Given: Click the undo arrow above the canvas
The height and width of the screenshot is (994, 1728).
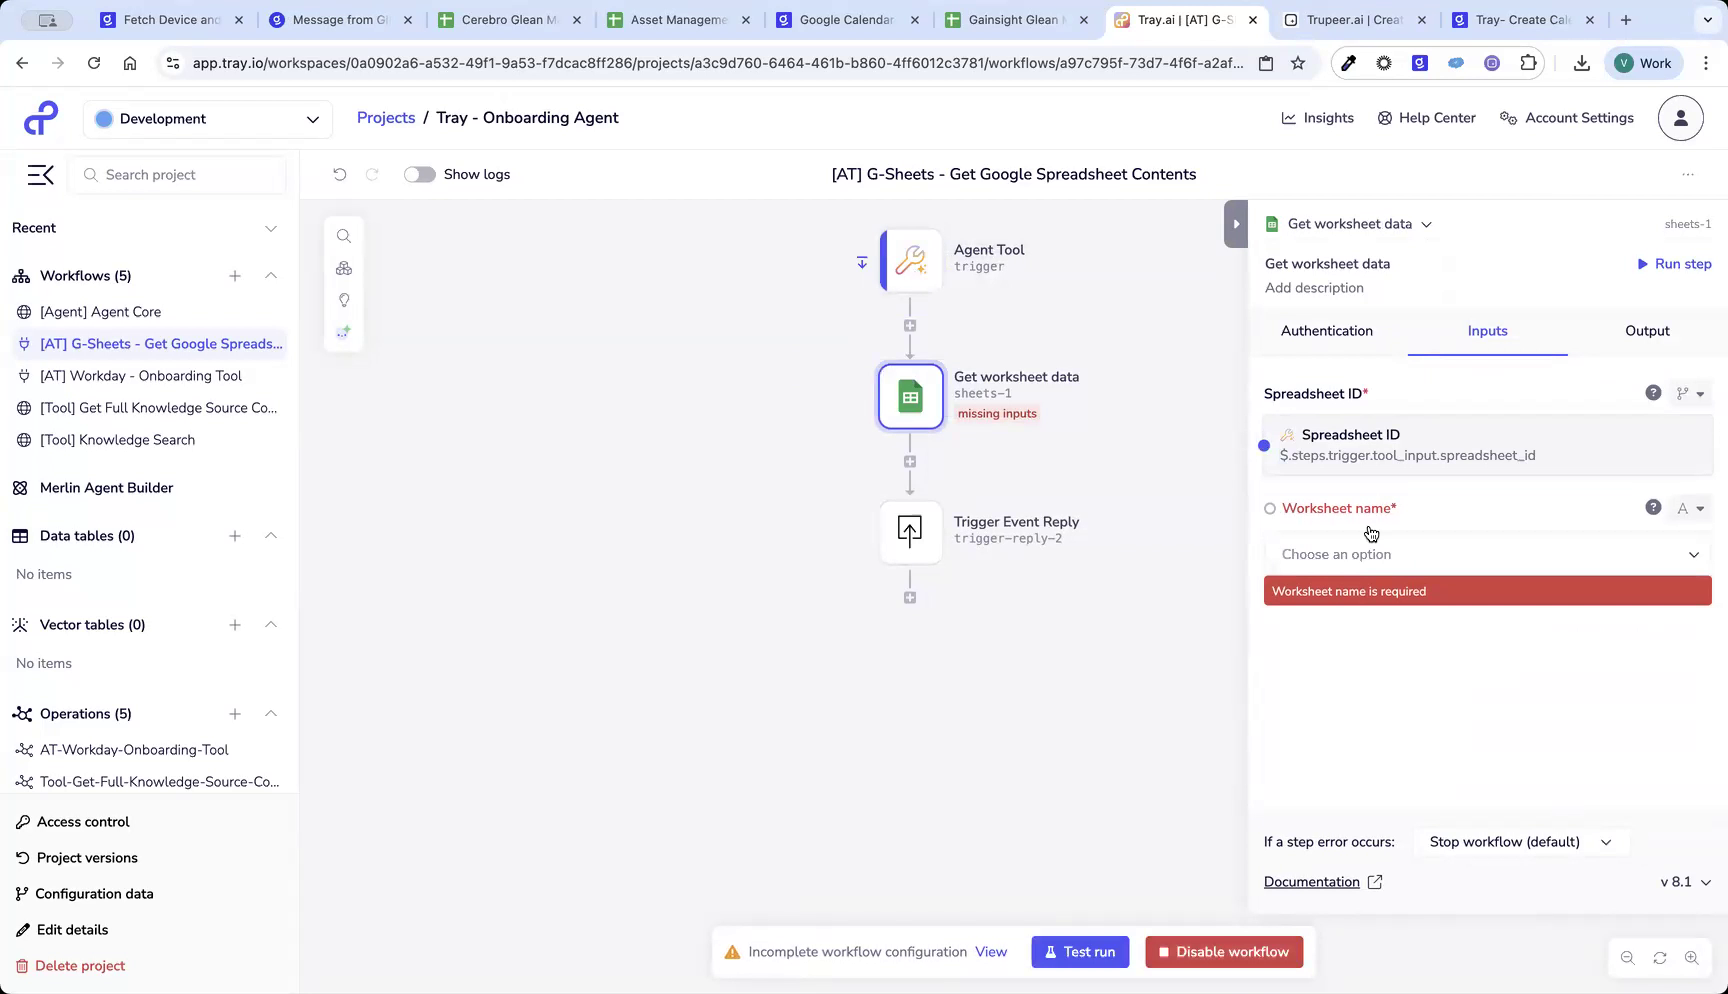Looking at the screenshot, I should (339, 174).
